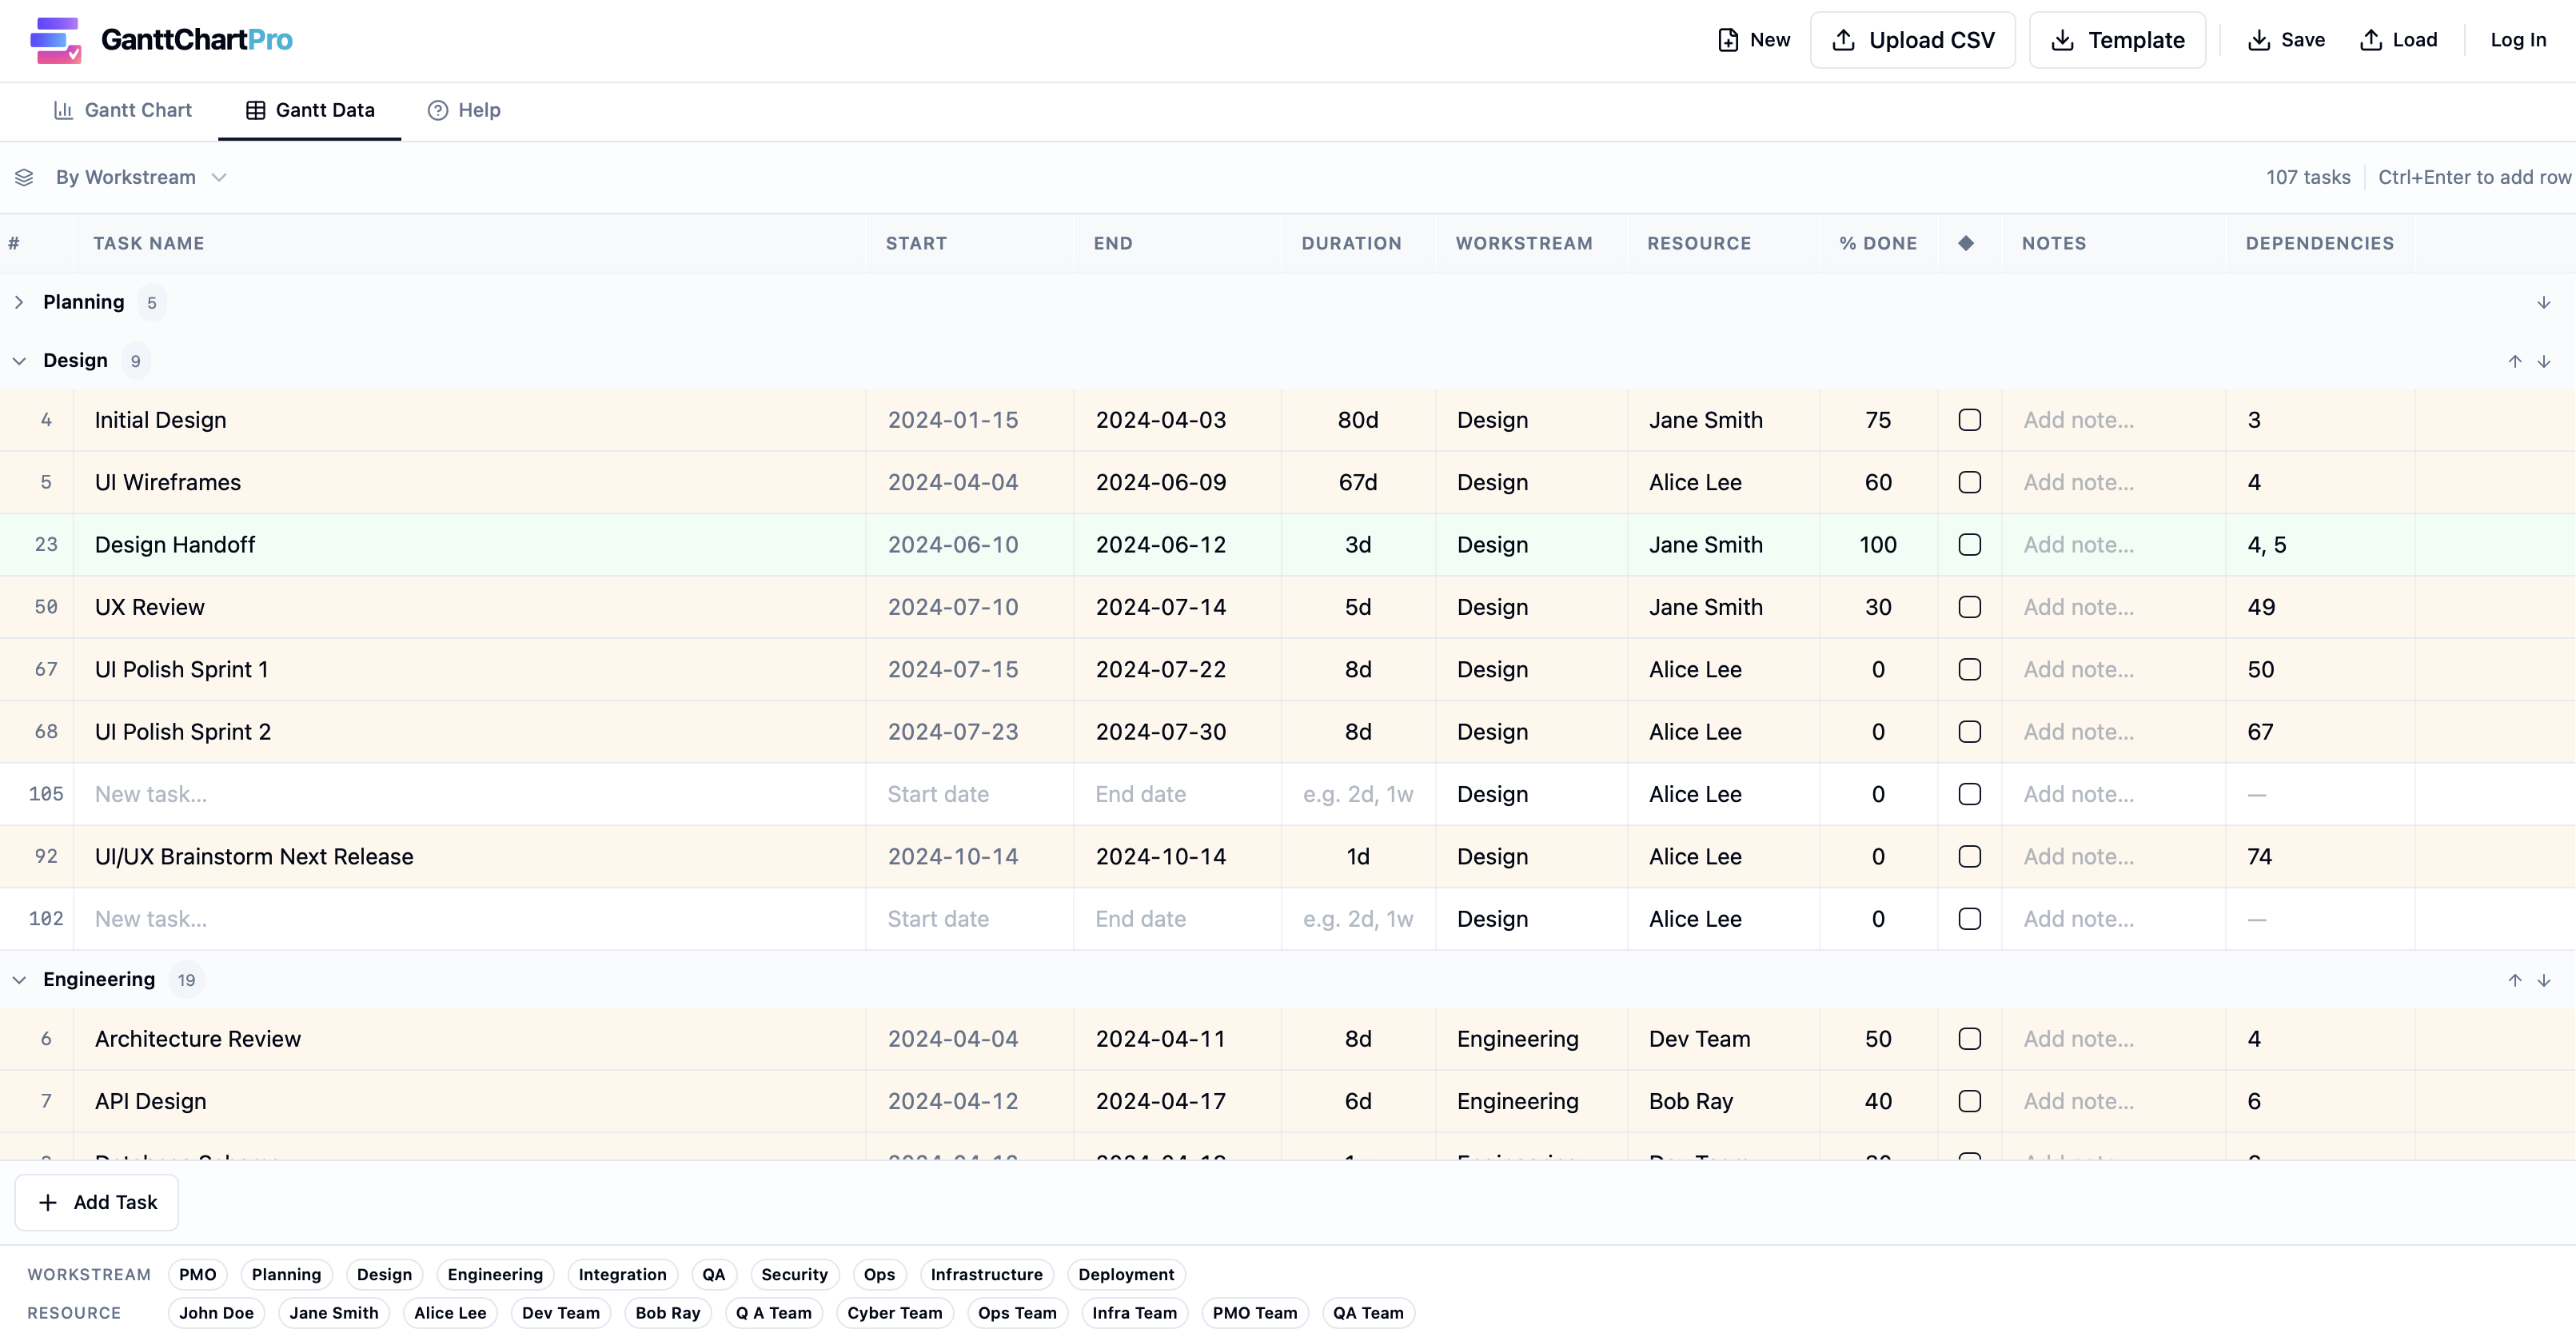Check the milestone box for Design Handoff
Screen dimensions: 2576x1329
pos(1969,544)
